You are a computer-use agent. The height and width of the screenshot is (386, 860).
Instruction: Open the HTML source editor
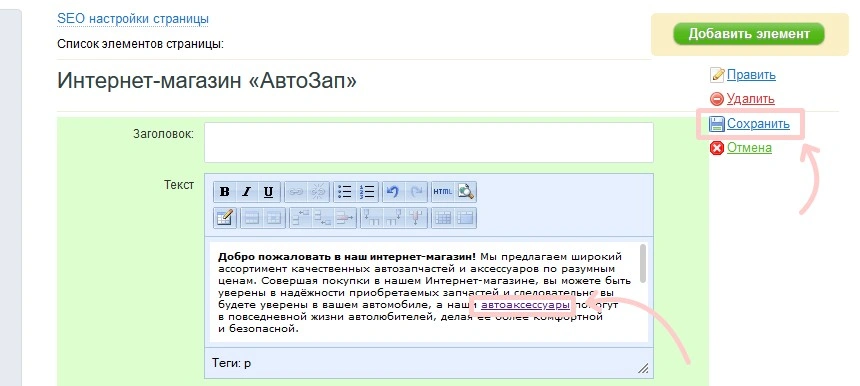(443, 192)
